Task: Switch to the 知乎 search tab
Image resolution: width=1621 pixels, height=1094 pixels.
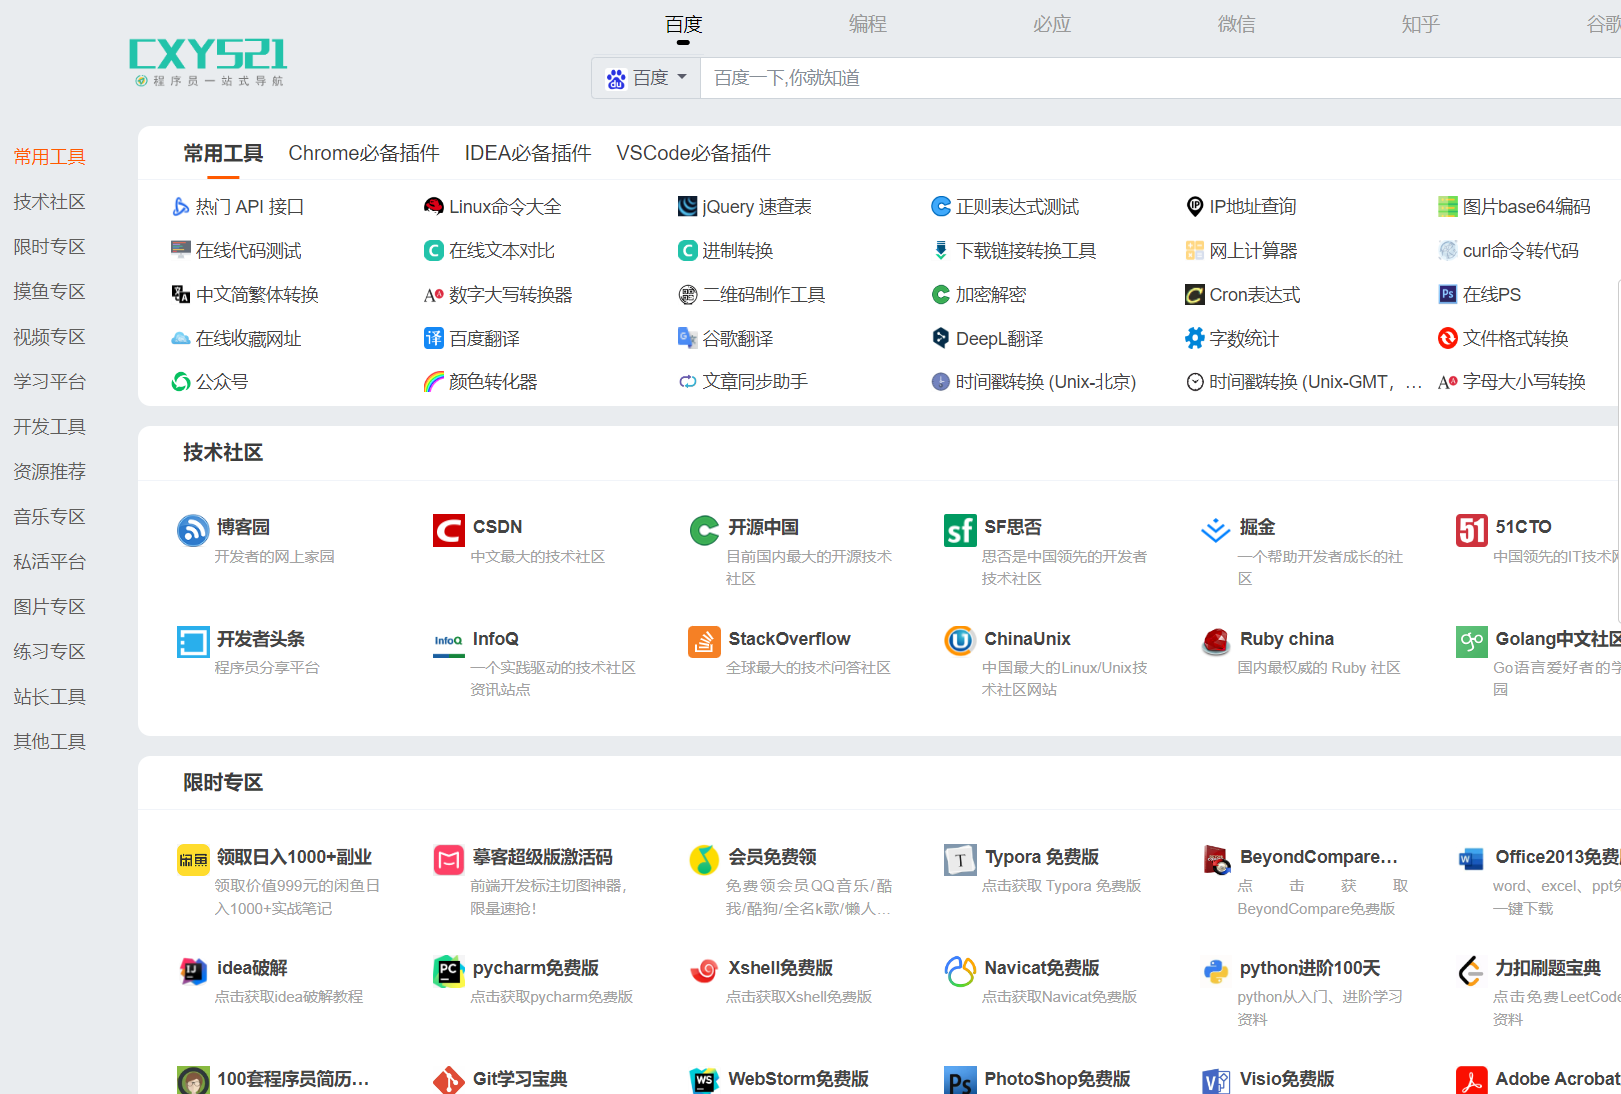Action: [x=1420, y=24]
